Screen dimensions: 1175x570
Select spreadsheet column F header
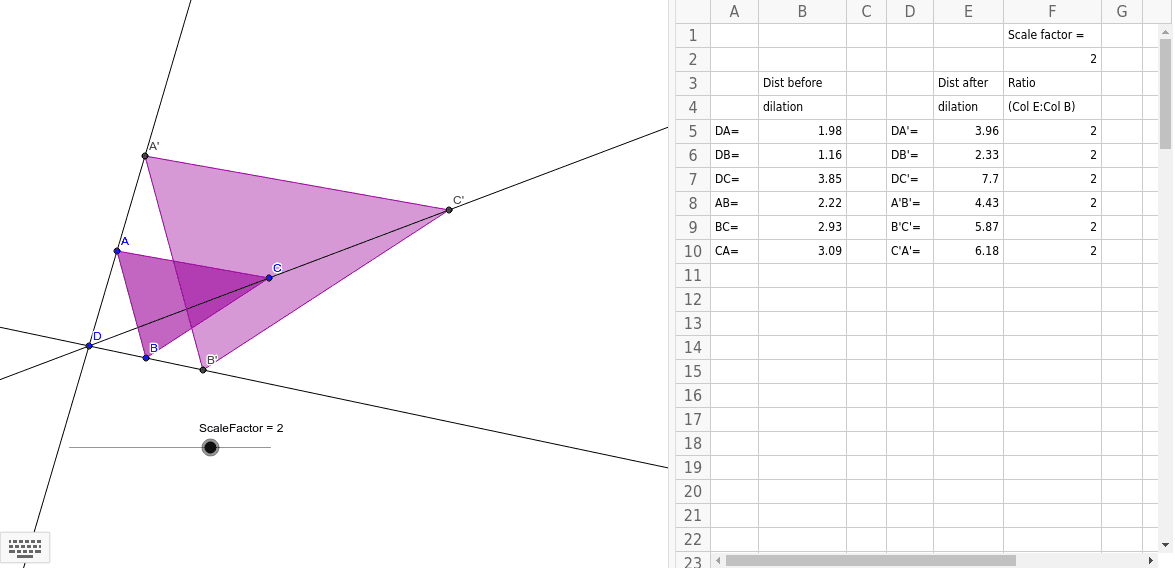pyautogui.click(x=1052, y=11)
